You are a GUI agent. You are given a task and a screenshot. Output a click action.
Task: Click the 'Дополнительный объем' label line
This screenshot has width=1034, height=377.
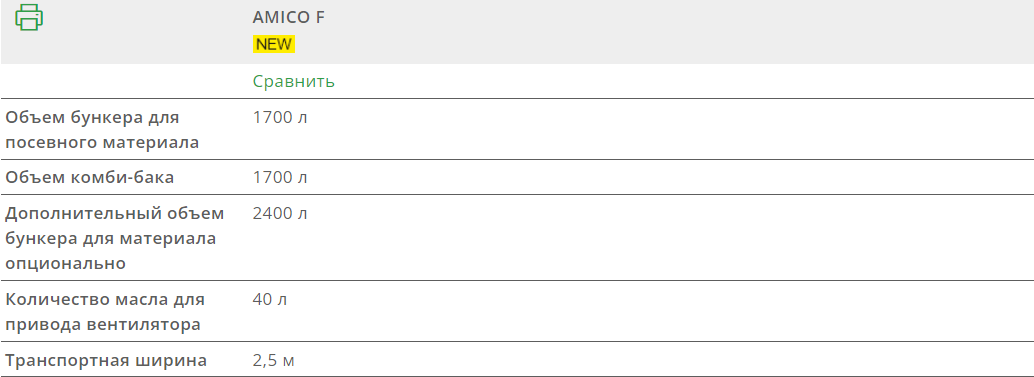(x=115, y=214)
